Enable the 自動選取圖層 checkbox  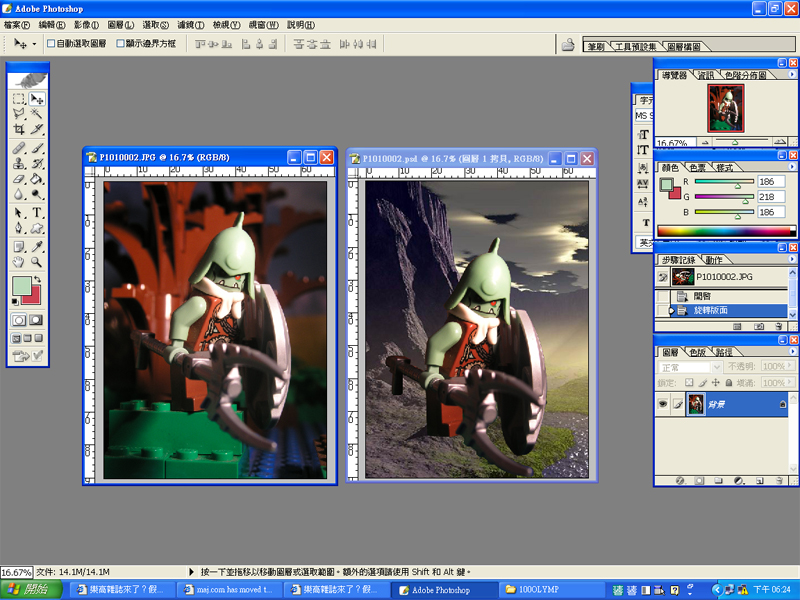52,44
